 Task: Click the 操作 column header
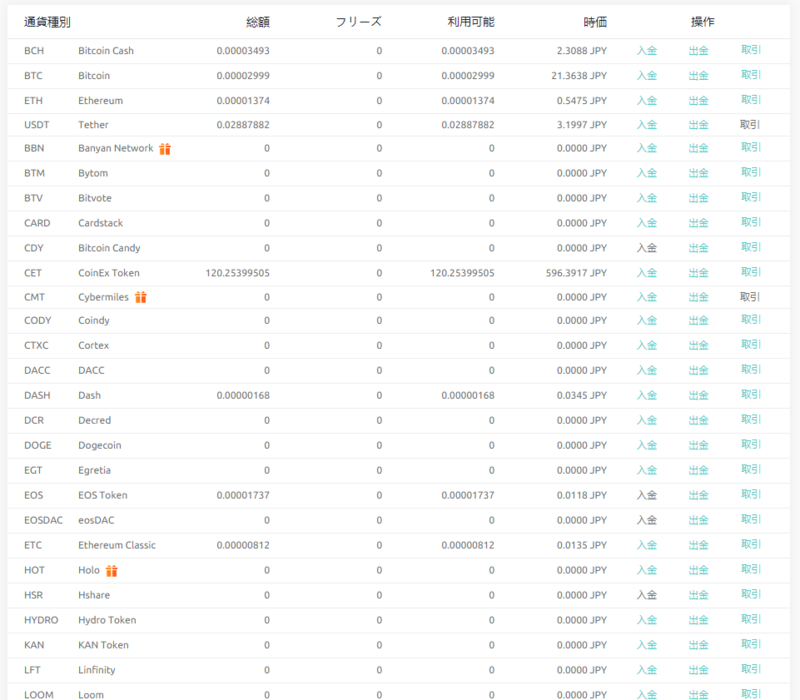point(703,22)
